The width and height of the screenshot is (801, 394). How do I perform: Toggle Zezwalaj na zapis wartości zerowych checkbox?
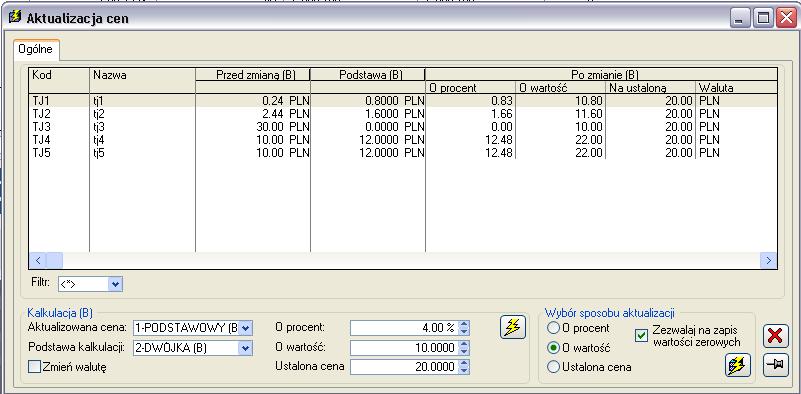(641, 336)
